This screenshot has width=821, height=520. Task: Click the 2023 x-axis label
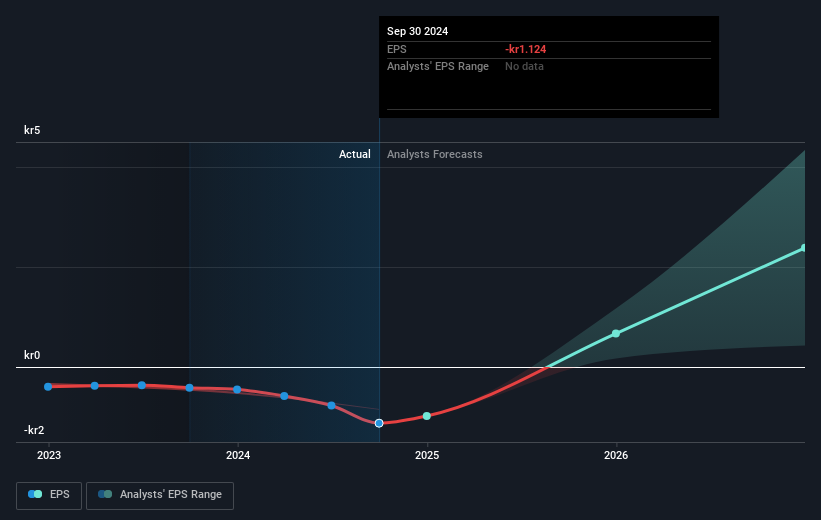(x=49, y=456)
